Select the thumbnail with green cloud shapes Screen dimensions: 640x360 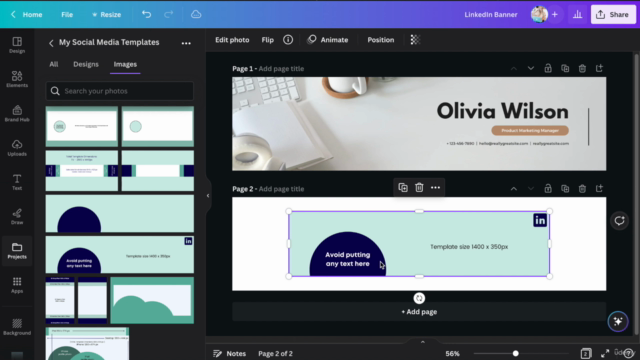click(152, 300)
